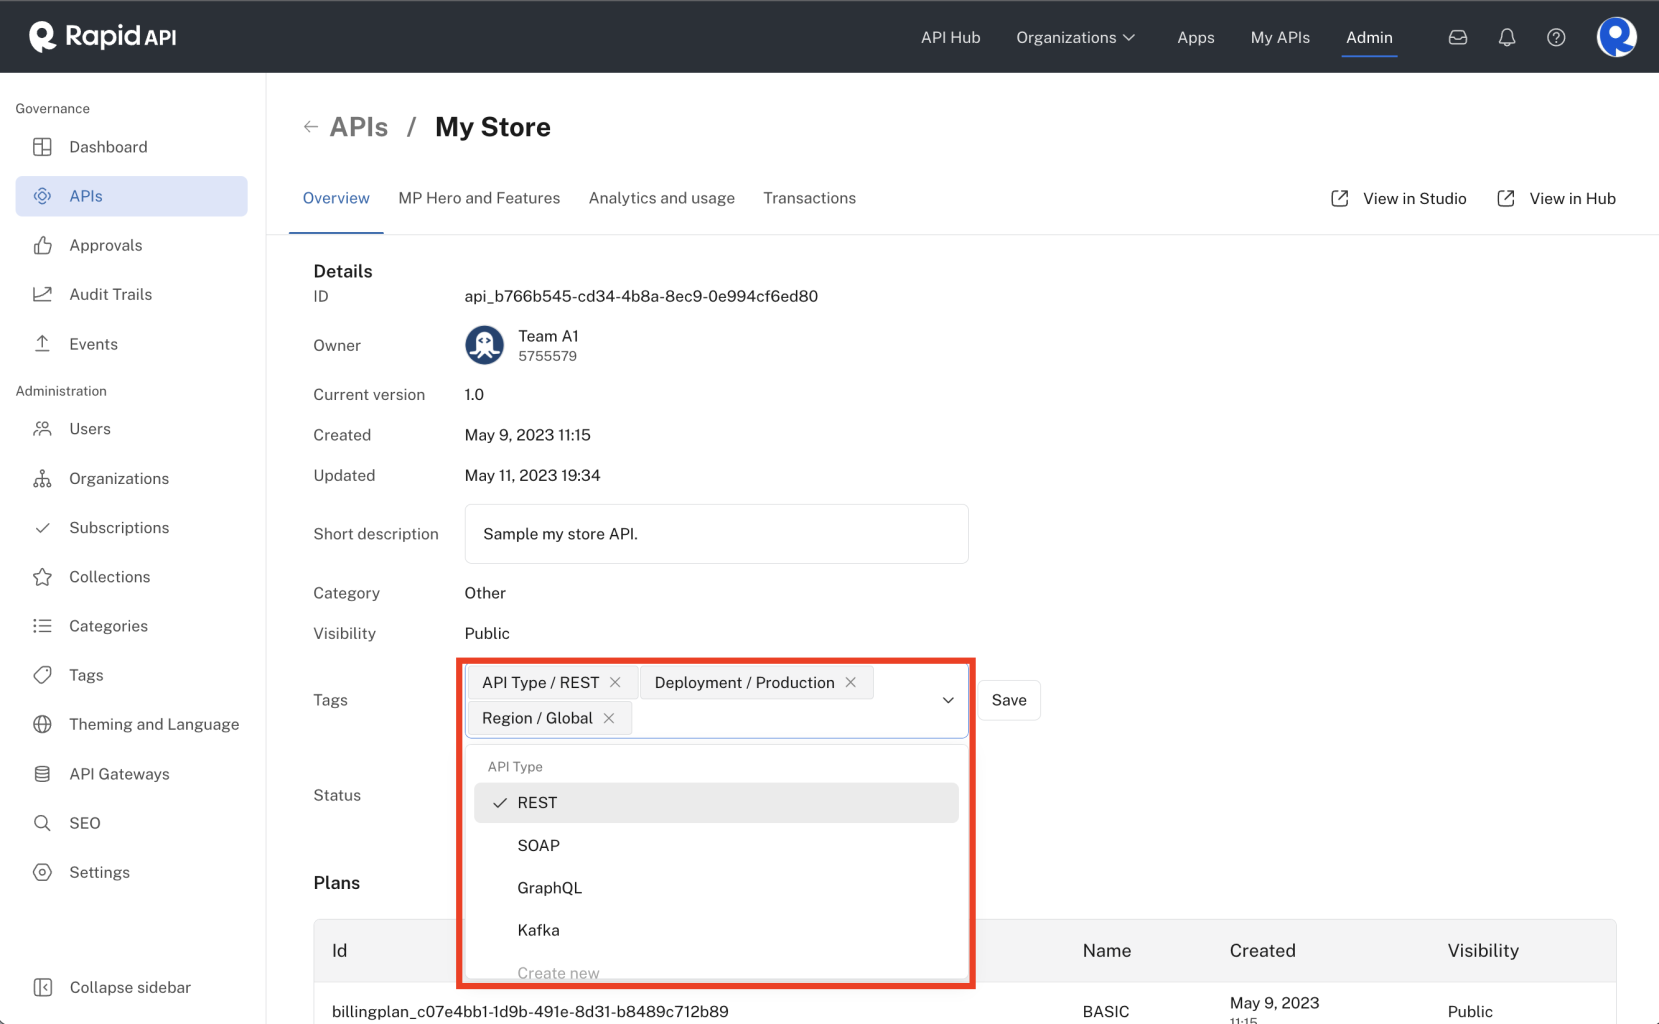
Task: Open the Analytics and usage tab
Action: [662, 198]
